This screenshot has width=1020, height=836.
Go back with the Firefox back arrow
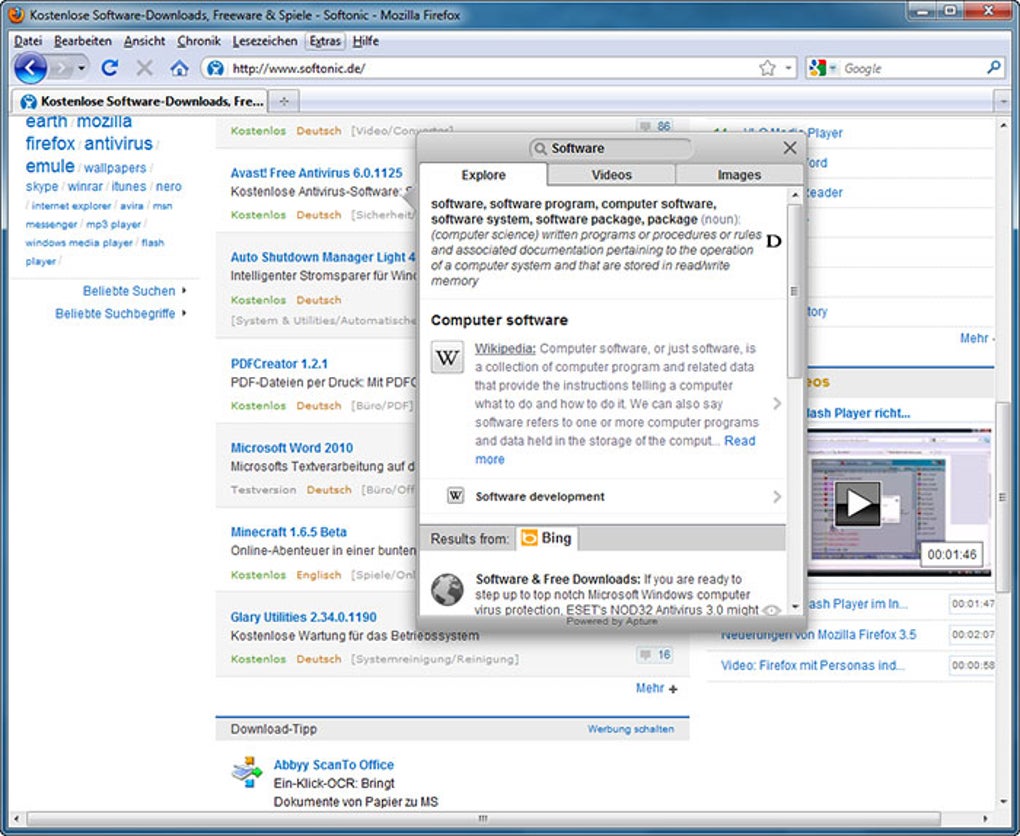pos(30,68)
